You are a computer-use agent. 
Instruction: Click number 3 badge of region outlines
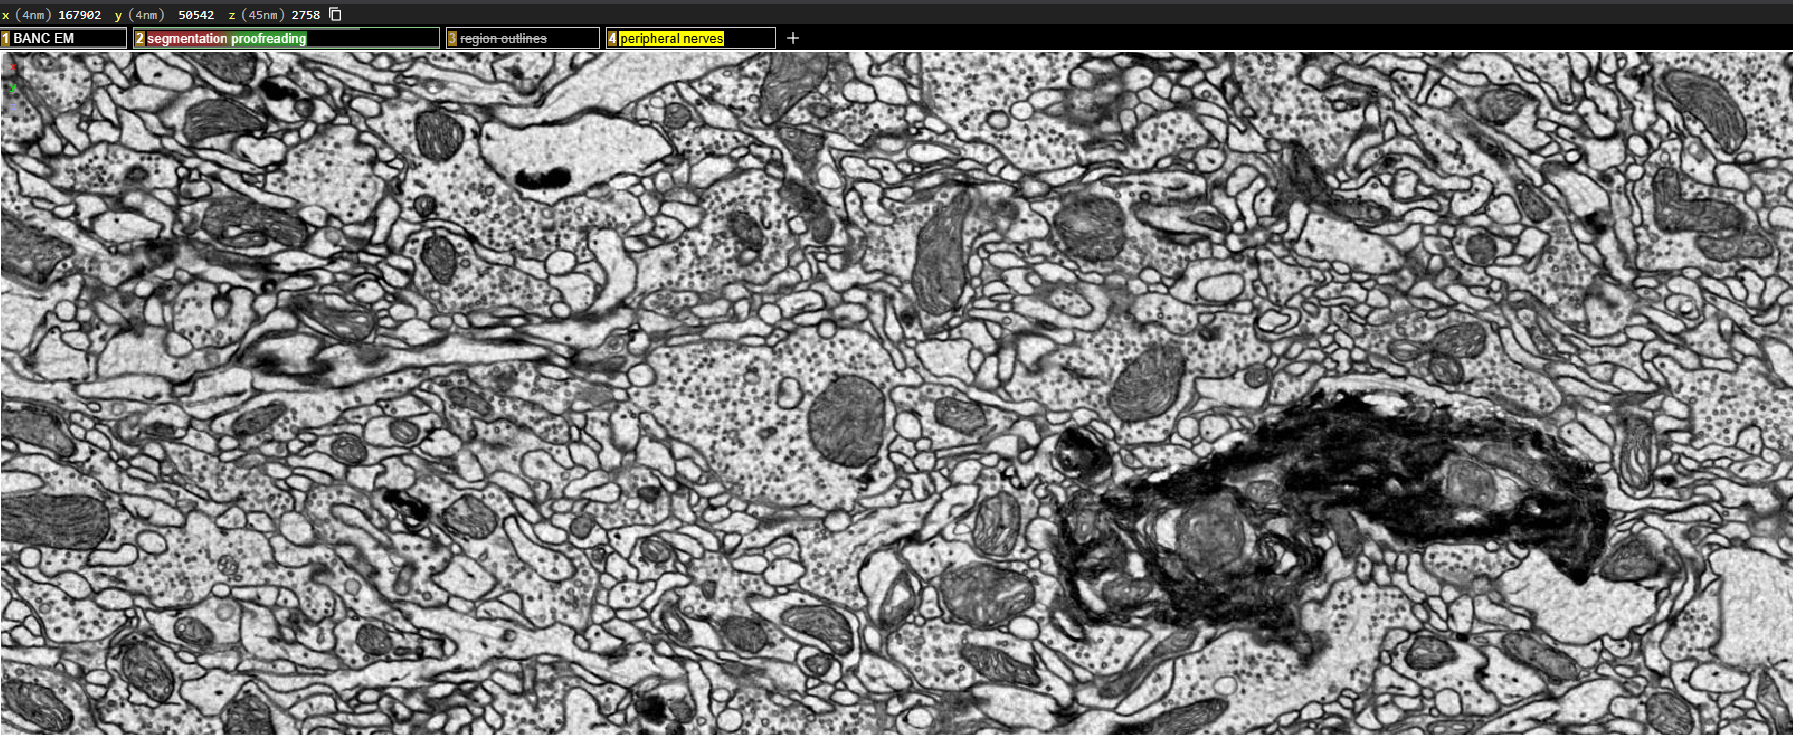[x=453, y=38]
